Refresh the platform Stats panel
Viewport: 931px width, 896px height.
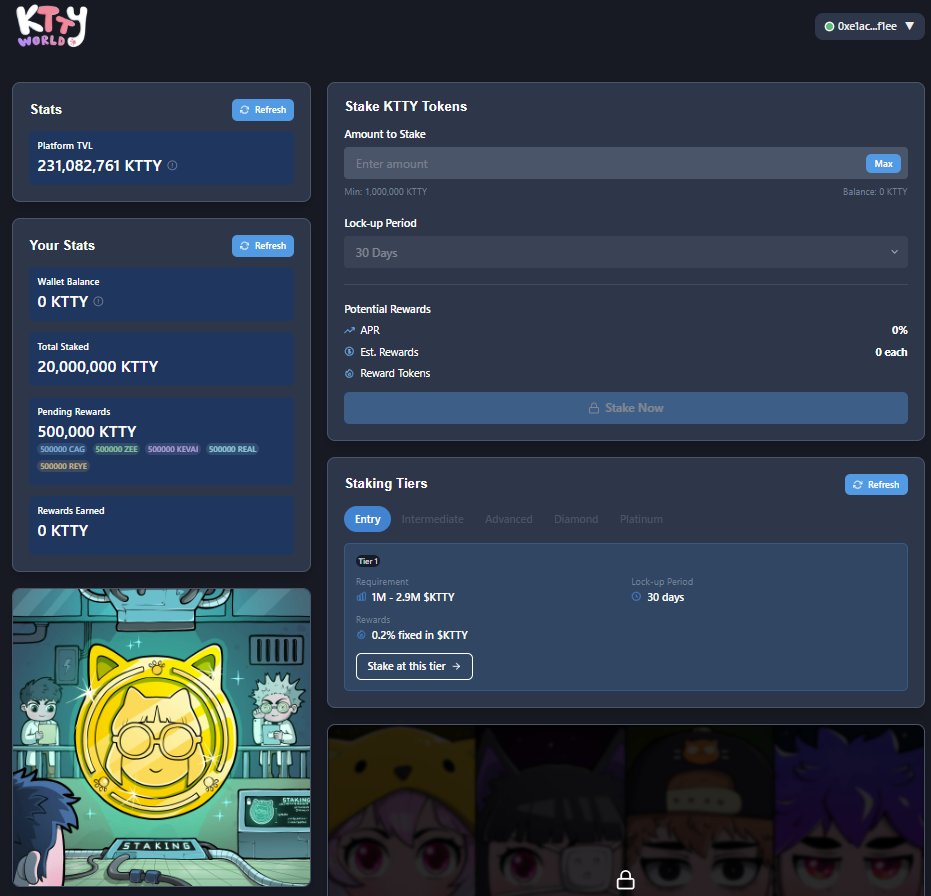click(262, 110)
